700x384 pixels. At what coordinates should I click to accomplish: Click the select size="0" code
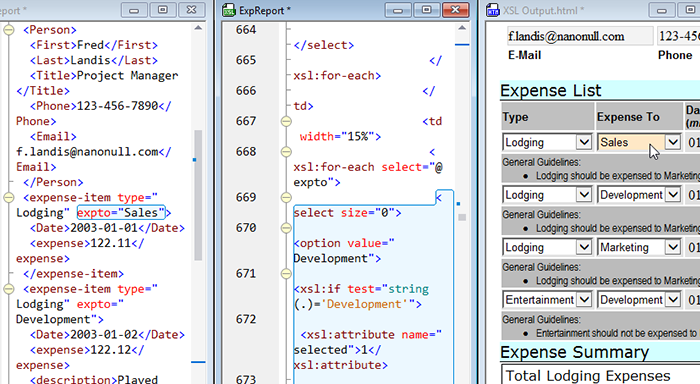pos(347,213)
